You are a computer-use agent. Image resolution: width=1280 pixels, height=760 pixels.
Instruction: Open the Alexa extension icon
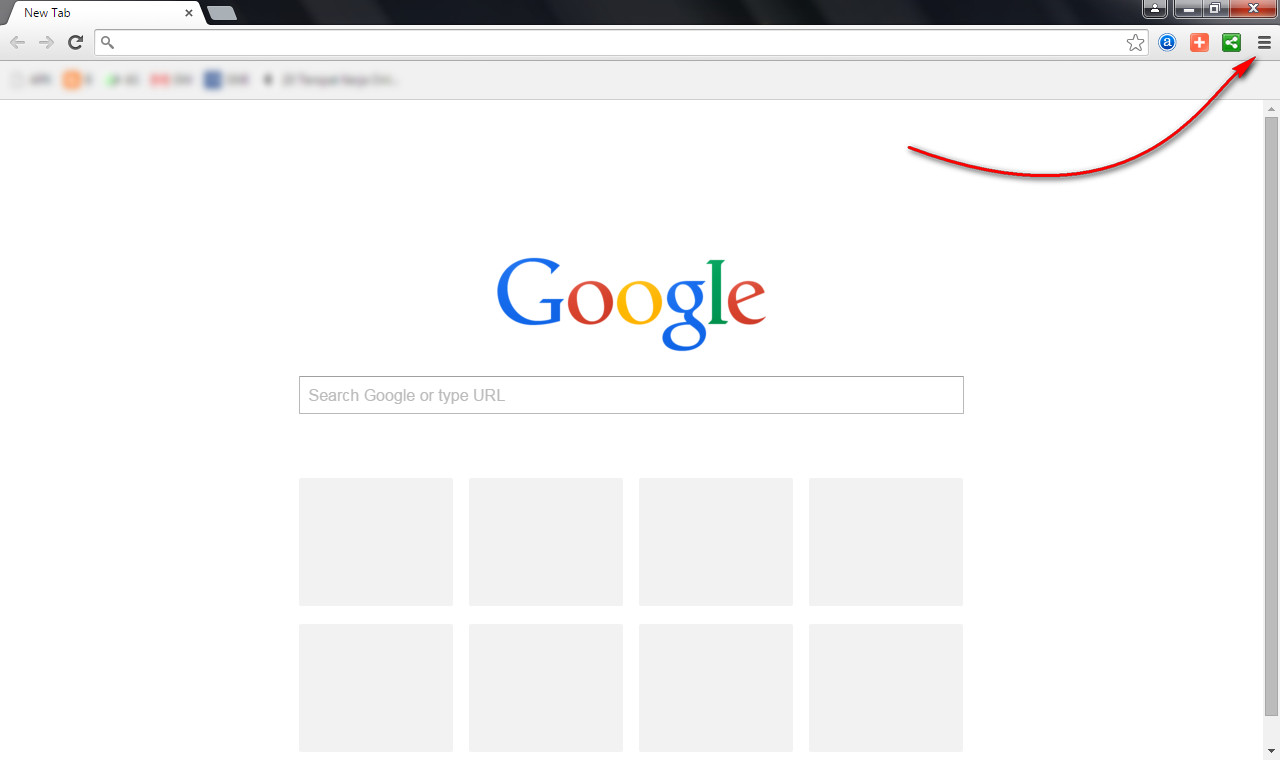coord(1167,43)
